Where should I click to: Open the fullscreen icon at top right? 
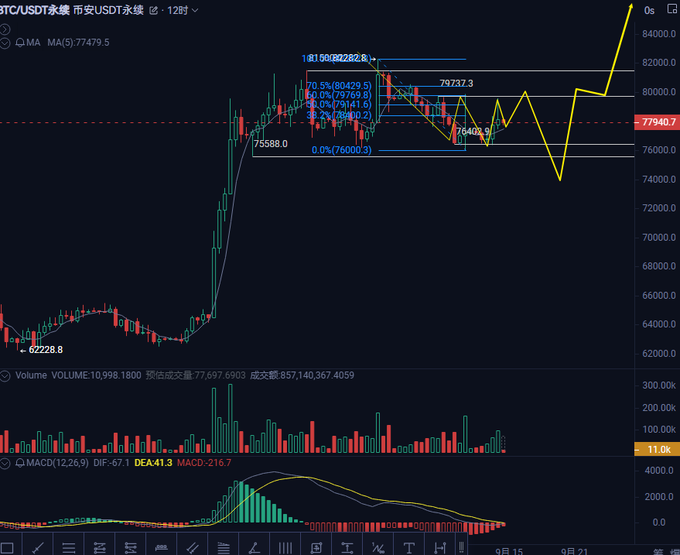click(x=673, y=10)
